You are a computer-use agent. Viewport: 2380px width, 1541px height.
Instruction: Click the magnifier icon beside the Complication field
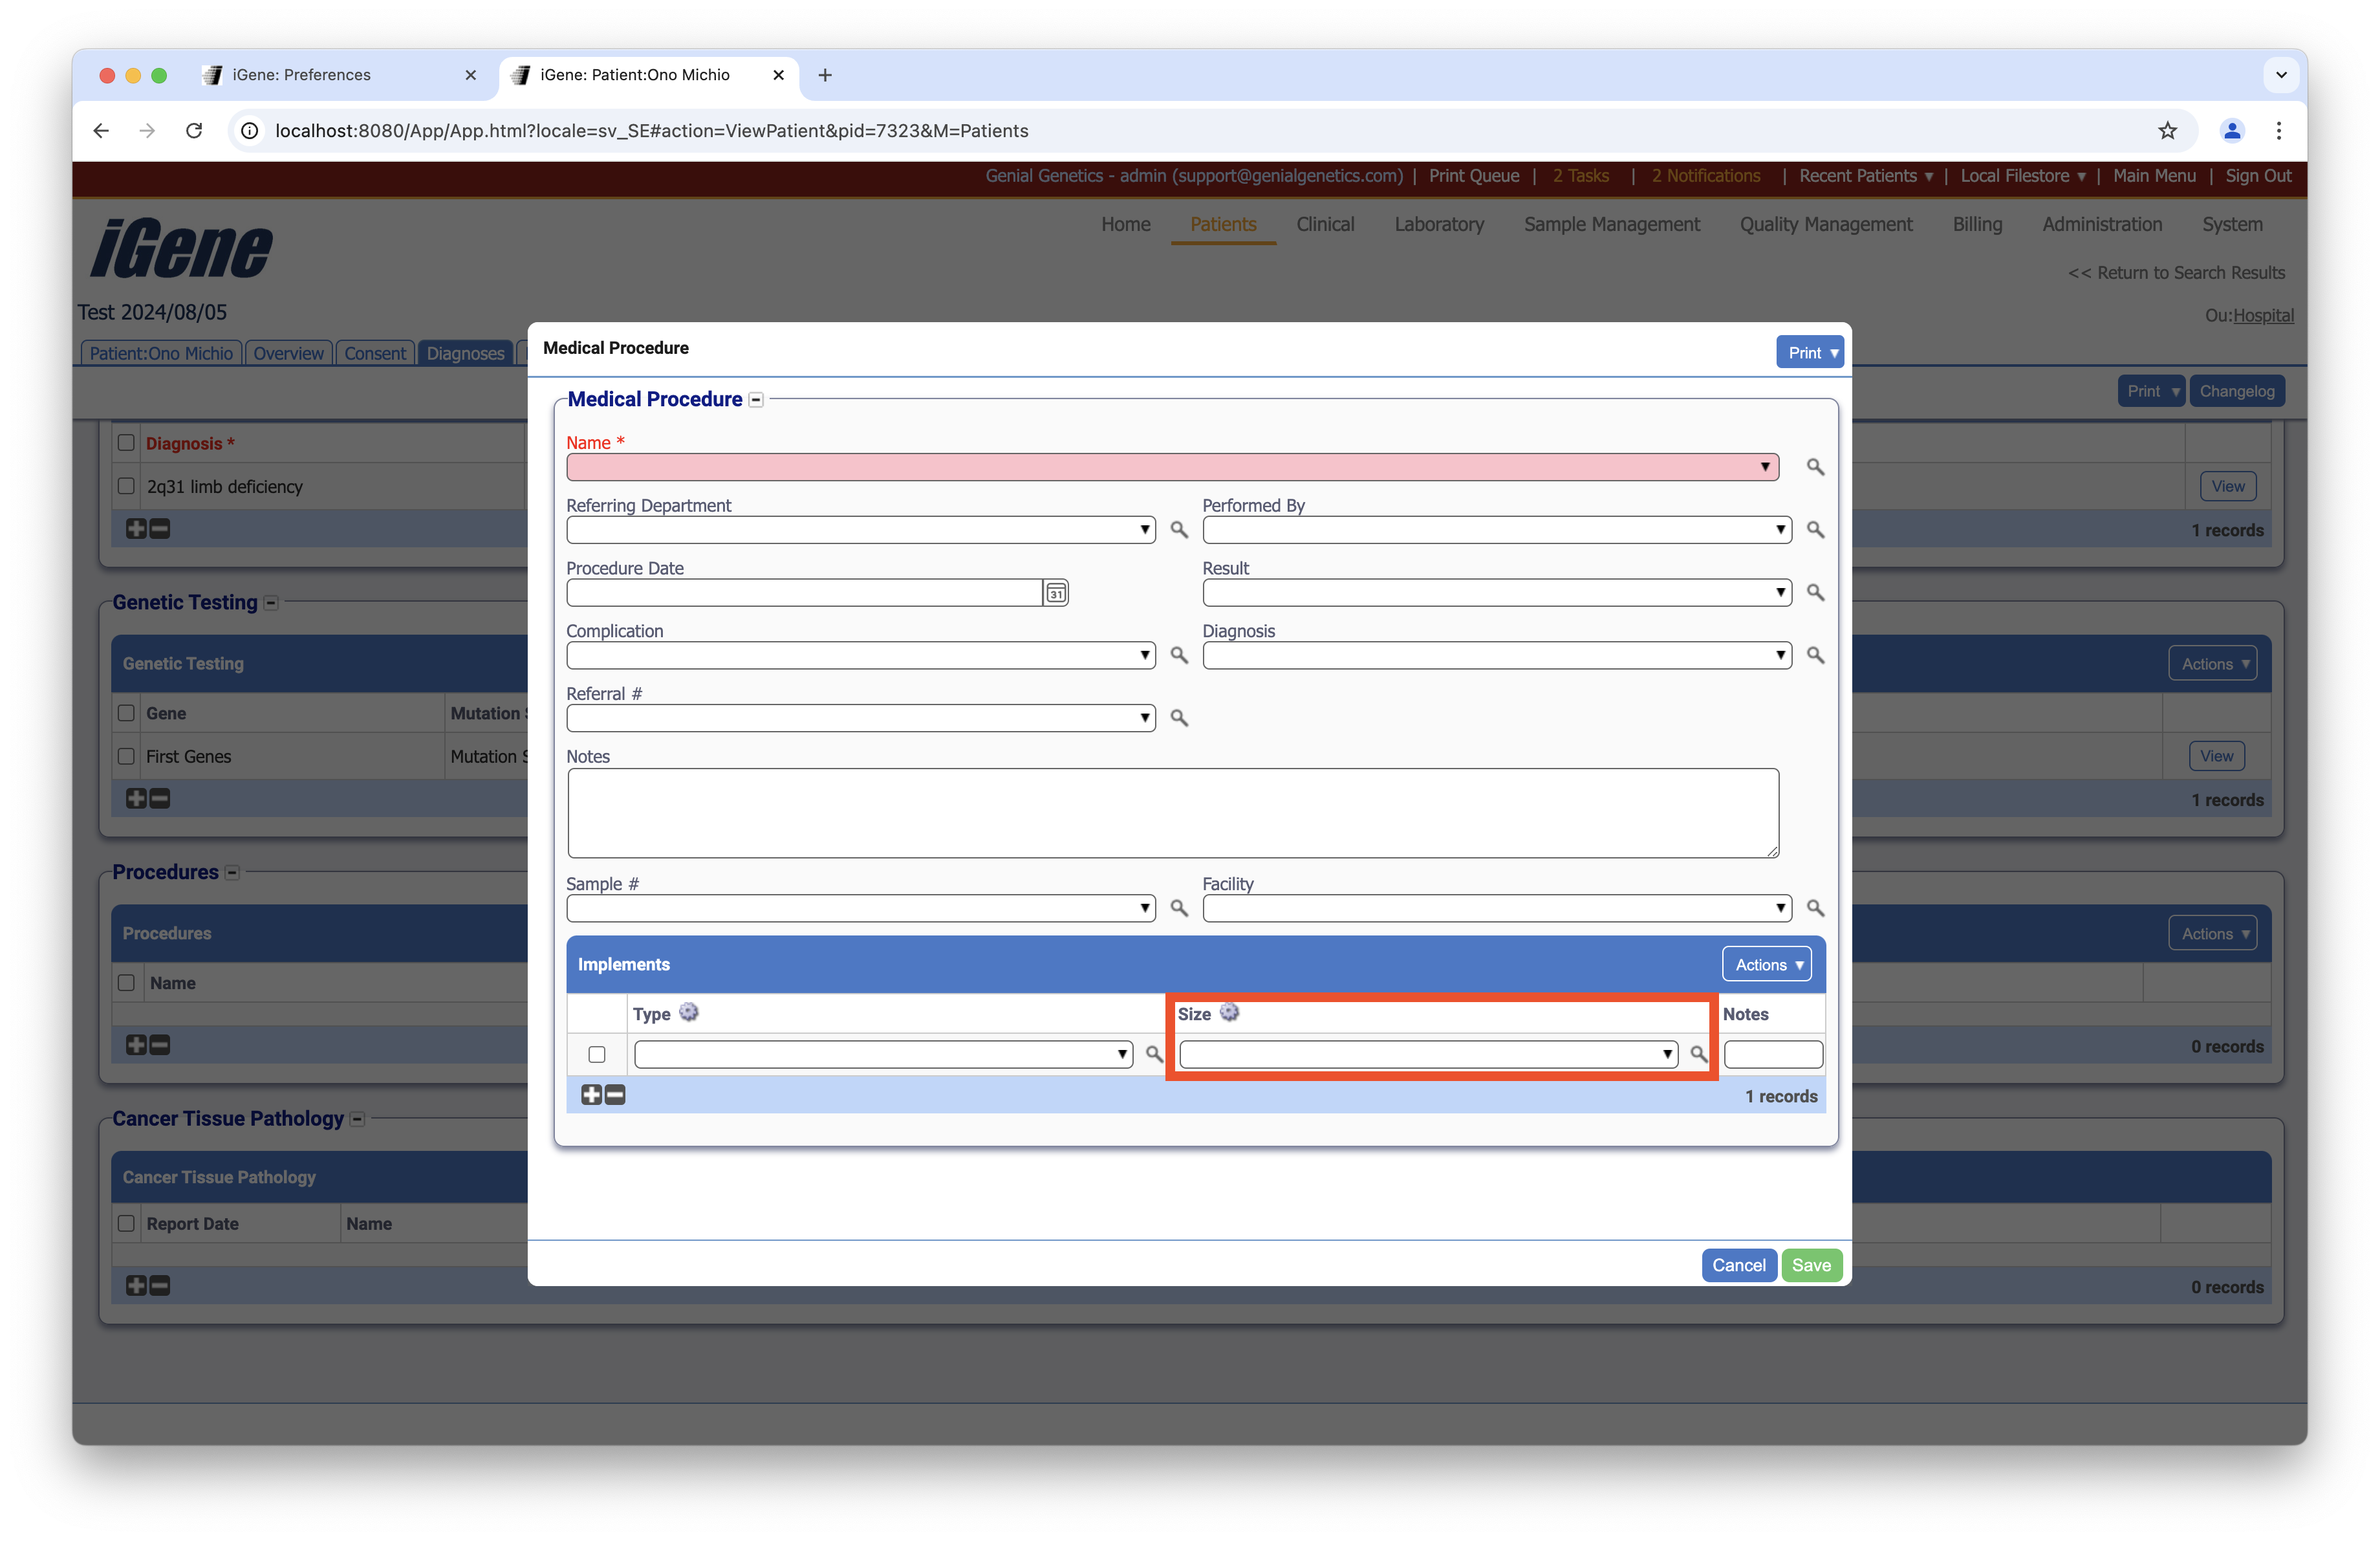(x=1179, y=655)
